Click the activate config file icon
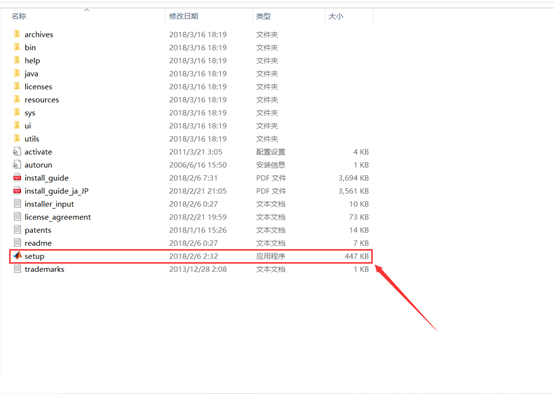The width and height of the screenshot is (554, 394). click(17, 152)
